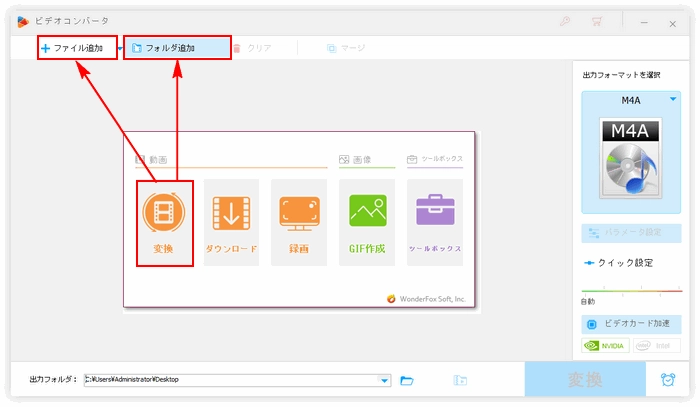Screen dimensions: 700x407
Task: Toggle ビデオカード加速 hardware acceleration
Action: 631,324
